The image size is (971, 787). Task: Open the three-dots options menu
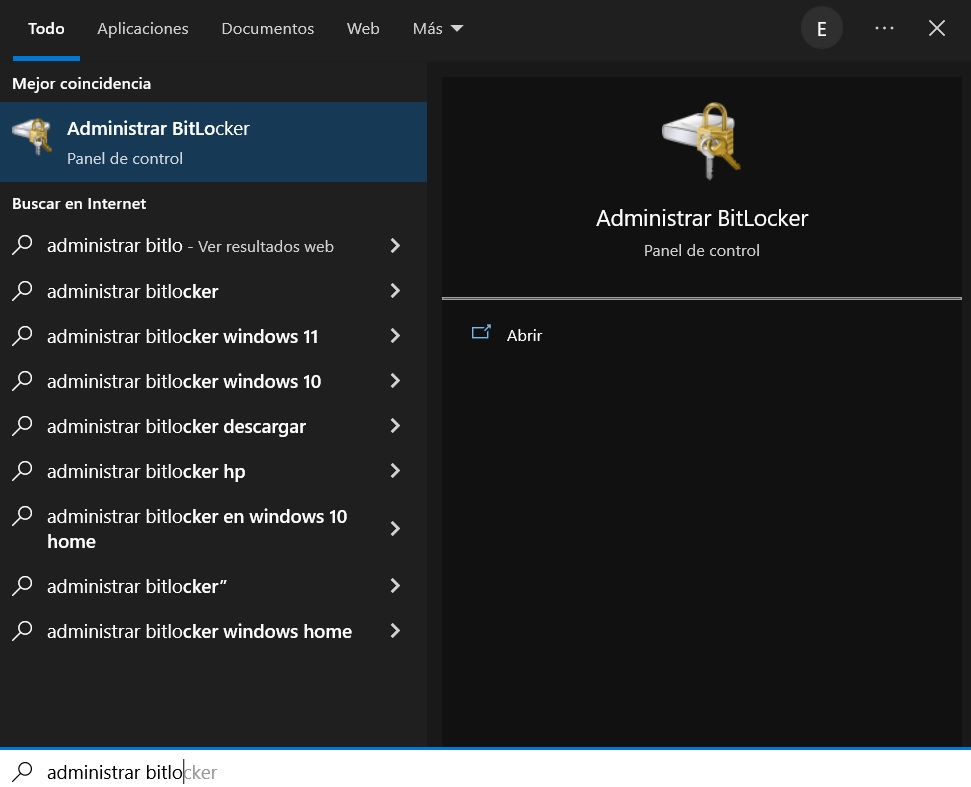tap(884, 29)
